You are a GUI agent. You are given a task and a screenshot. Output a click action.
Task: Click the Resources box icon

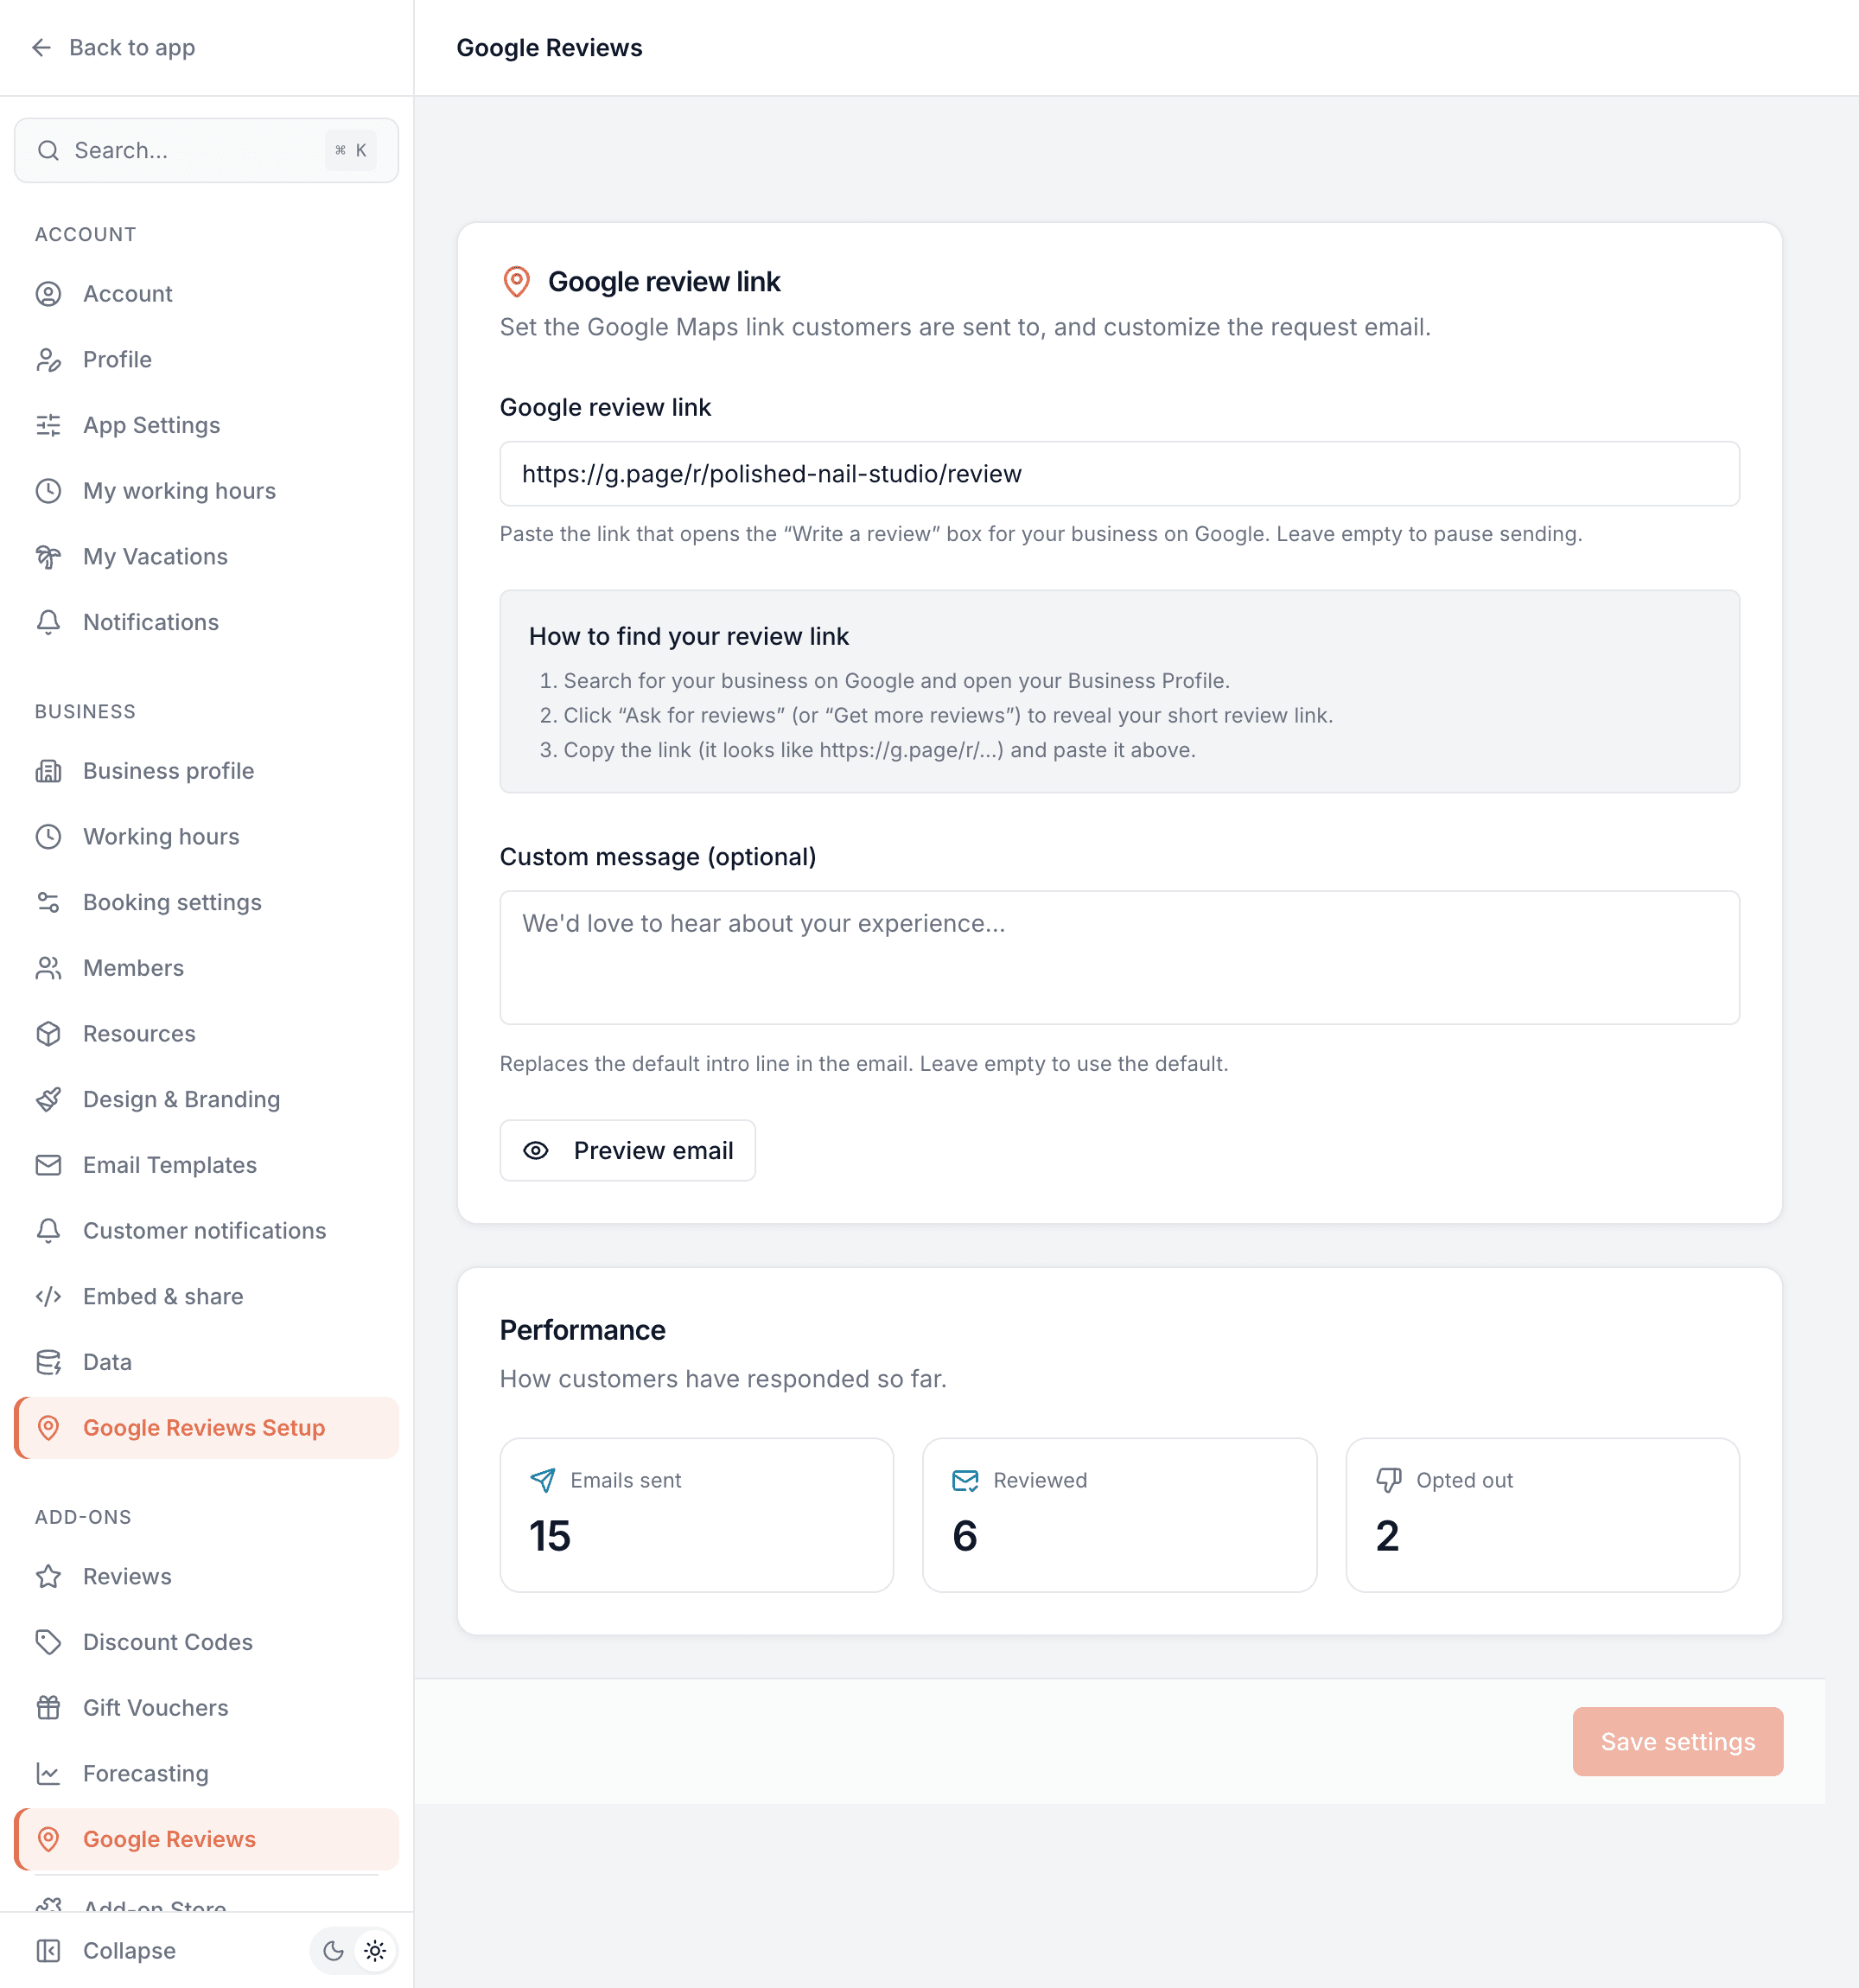pyautogui.click(x=48, y=1033)
